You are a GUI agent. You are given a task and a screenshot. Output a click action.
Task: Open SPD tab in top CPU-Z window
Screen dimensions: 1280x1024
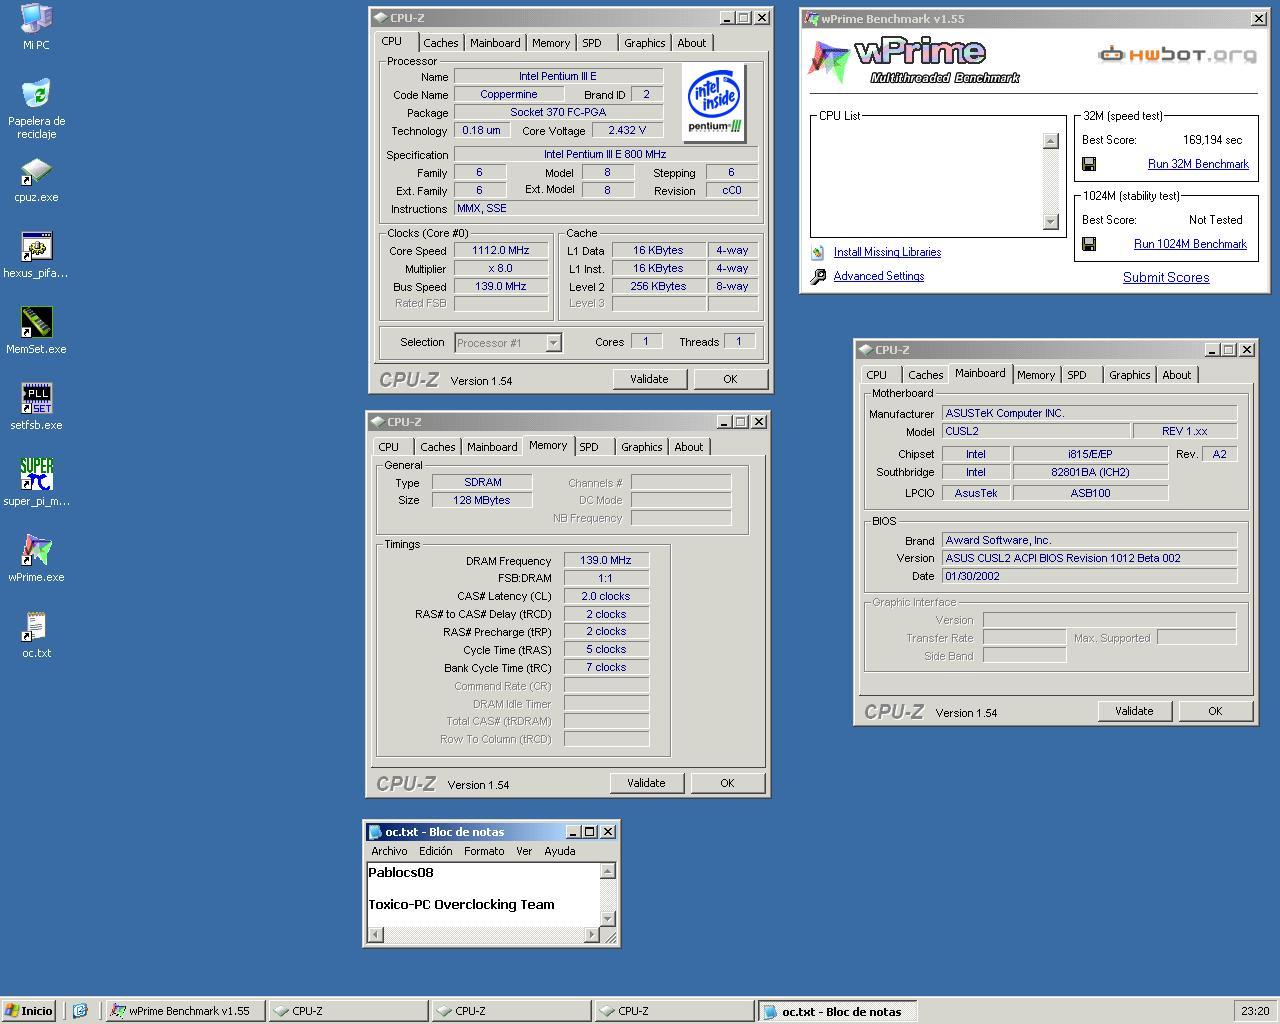tap(592, 43)
